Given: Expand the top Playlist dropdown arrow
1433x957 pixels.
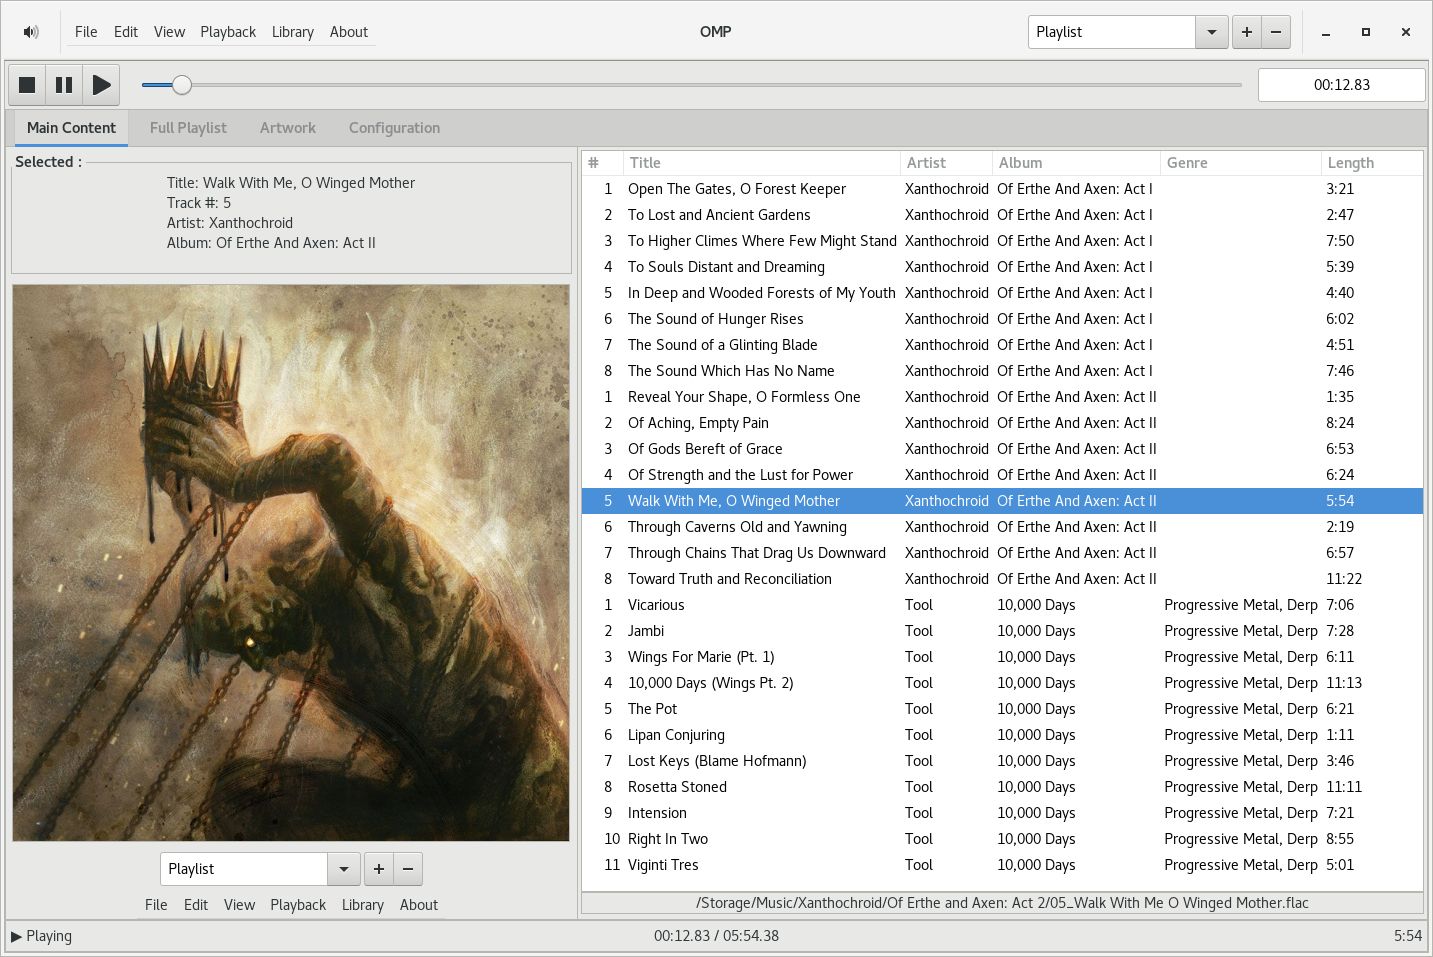Looking at the screenshot, I should coord(1211,32).
